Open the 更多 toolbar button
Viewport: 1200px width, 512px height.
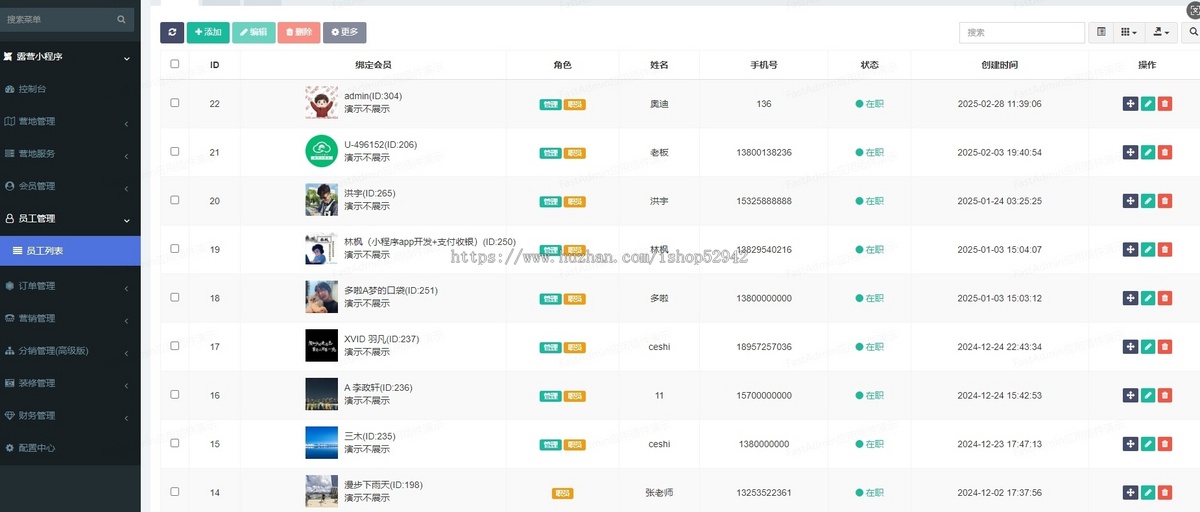(345, 32)
